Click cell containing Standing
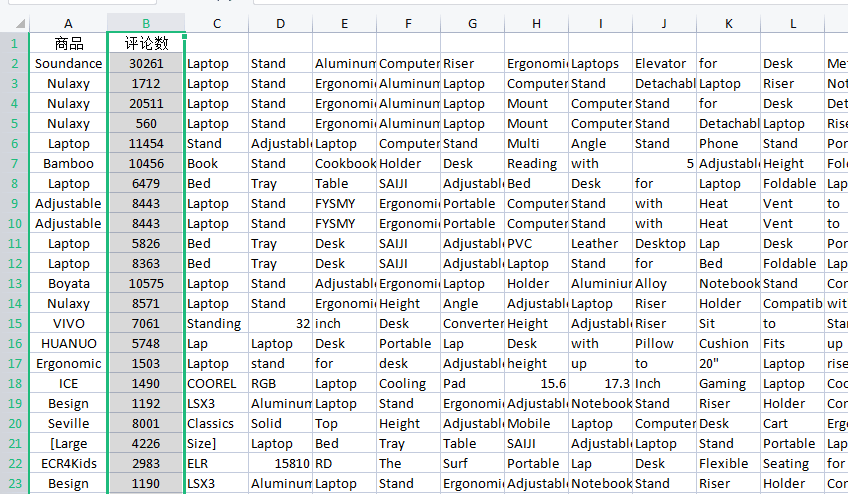 tap(217, 324)
